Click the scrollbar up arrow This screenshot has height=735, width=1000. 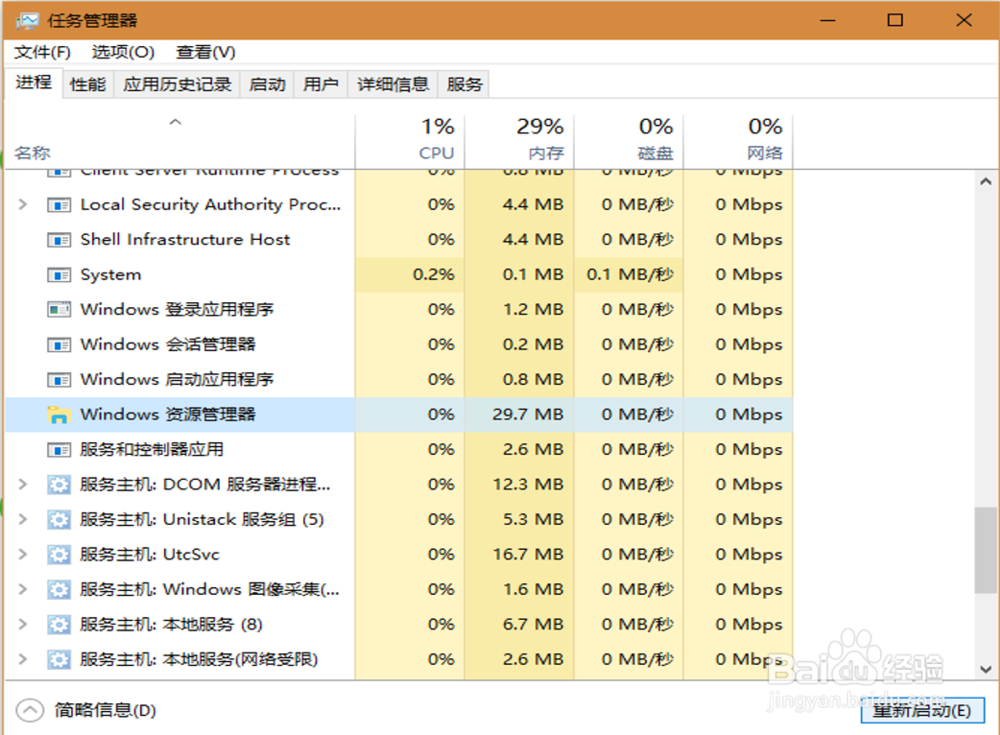[985, 182]
